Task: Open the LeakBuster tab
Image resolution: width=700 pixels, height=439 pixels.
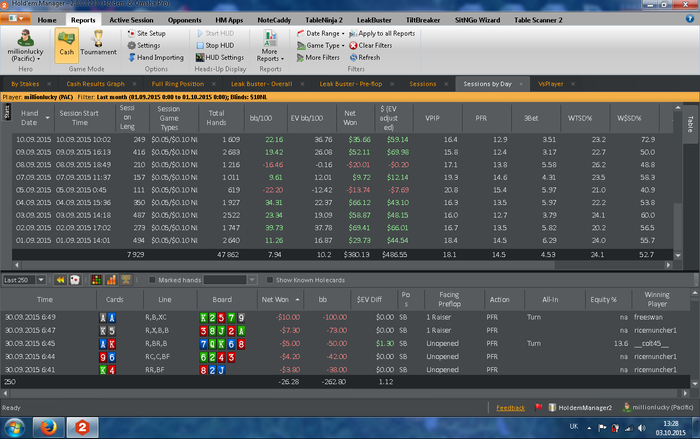Action: pyautogui.click(x=374, y=20)
